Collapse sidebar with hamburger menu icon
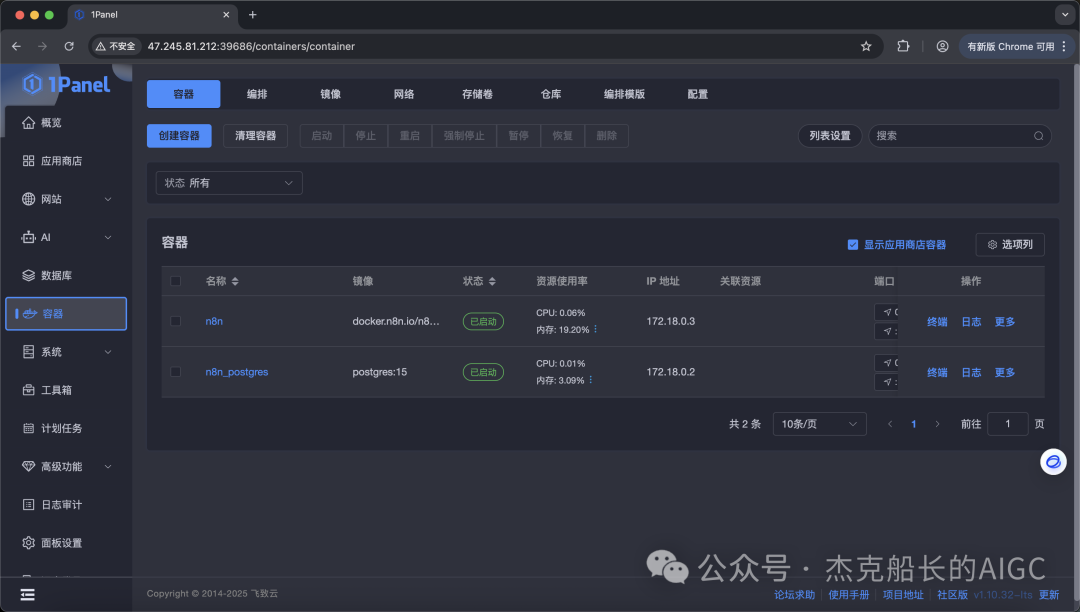The width and height of the screenshot is (1080, 612). [x=28, y=595]
